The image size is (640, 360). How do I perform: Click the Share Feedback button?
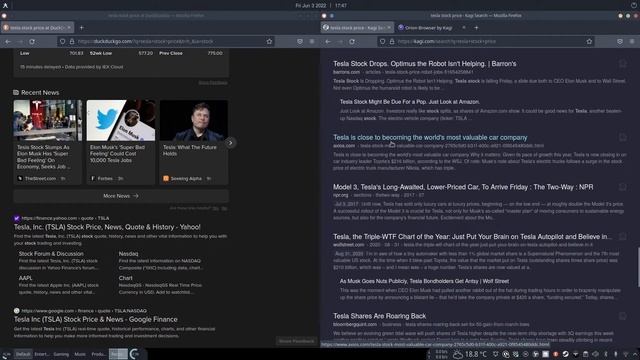pyautogui.click(x=296, y=341)
